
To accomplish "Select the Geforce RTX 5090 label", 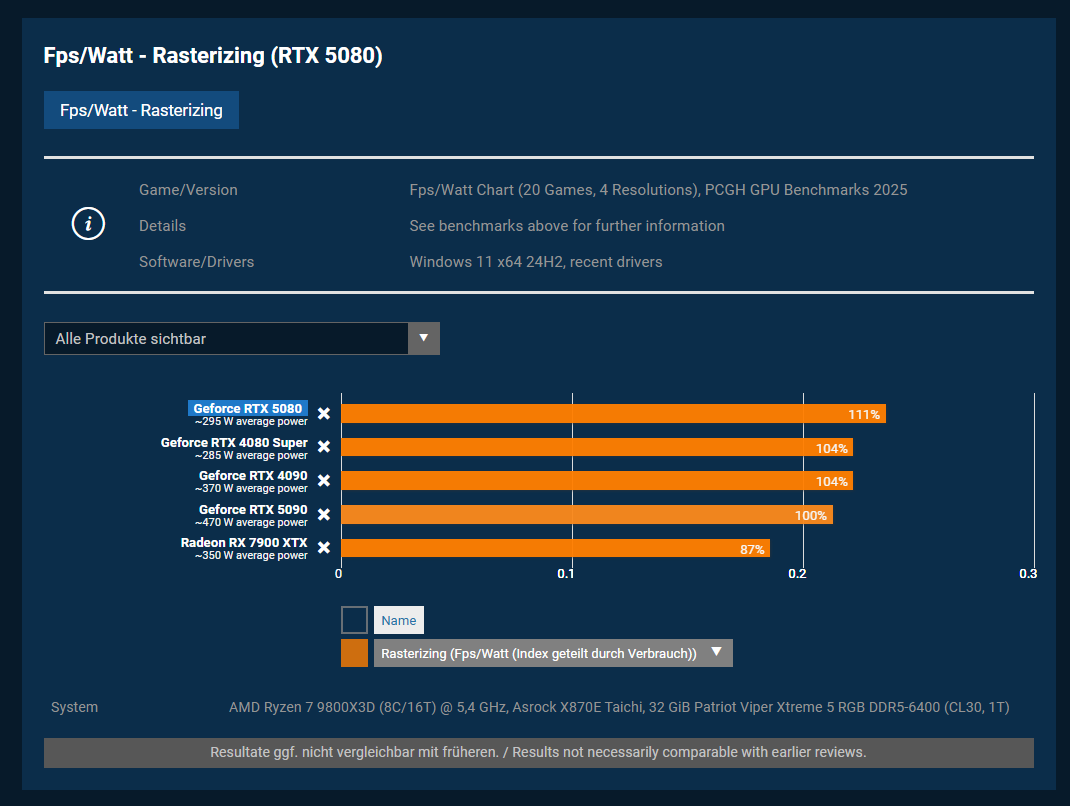I will click(253, 509).
